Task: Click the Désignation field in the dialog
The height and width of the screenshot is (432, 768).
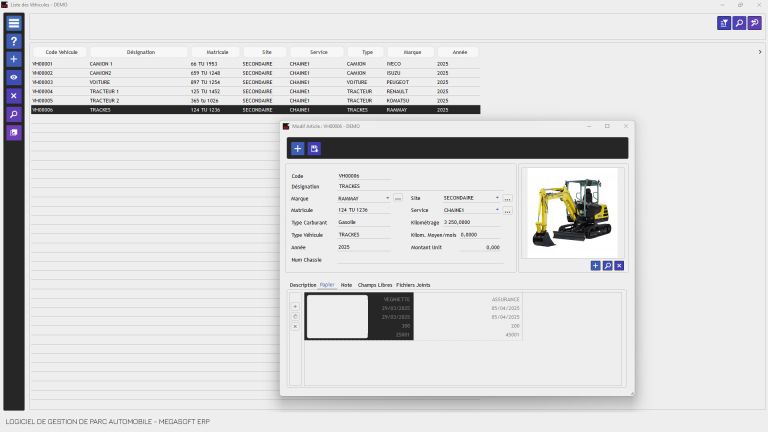Action: (x=420, y=187)
